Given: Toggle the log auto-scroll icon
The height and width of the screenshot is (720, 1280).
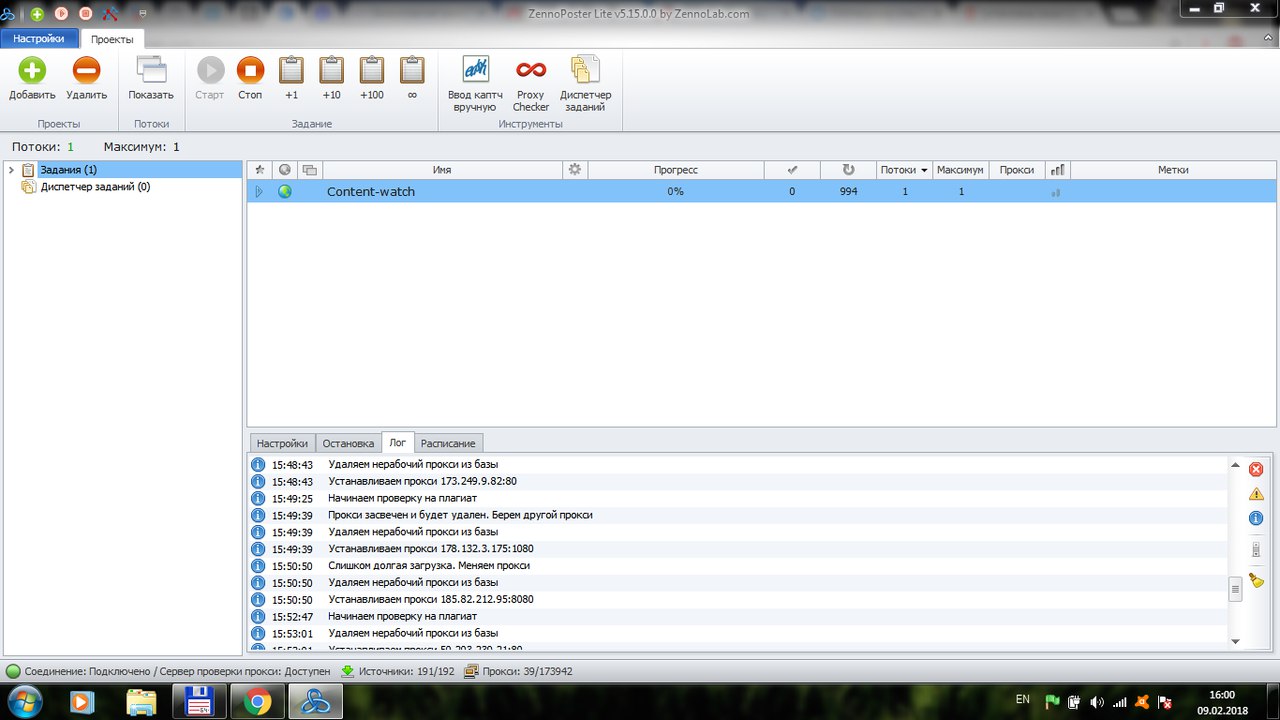Looking at the screenshot, I should 1256,550.
